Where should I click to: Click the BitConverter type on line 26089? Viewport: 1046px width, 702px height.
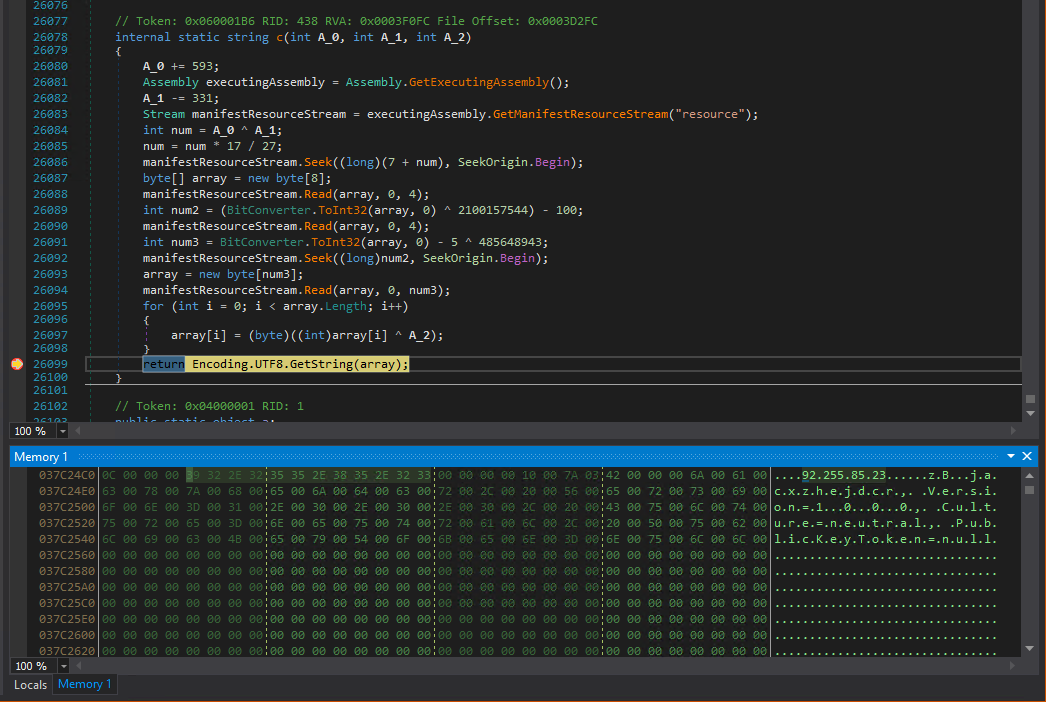pos(269,210)
